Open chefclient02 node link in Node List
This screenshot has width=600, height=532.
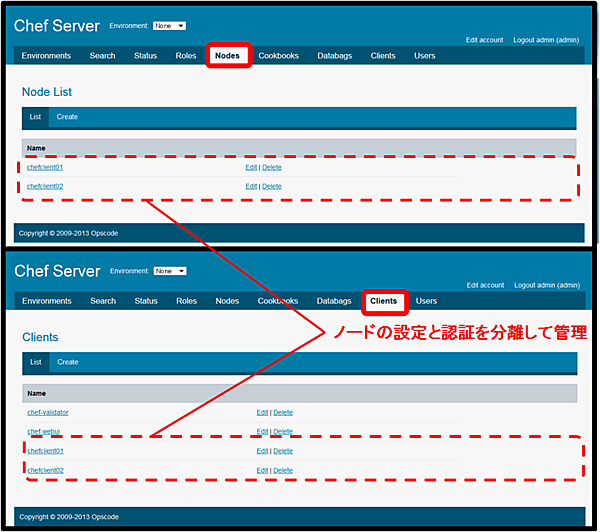click(45, 186)
